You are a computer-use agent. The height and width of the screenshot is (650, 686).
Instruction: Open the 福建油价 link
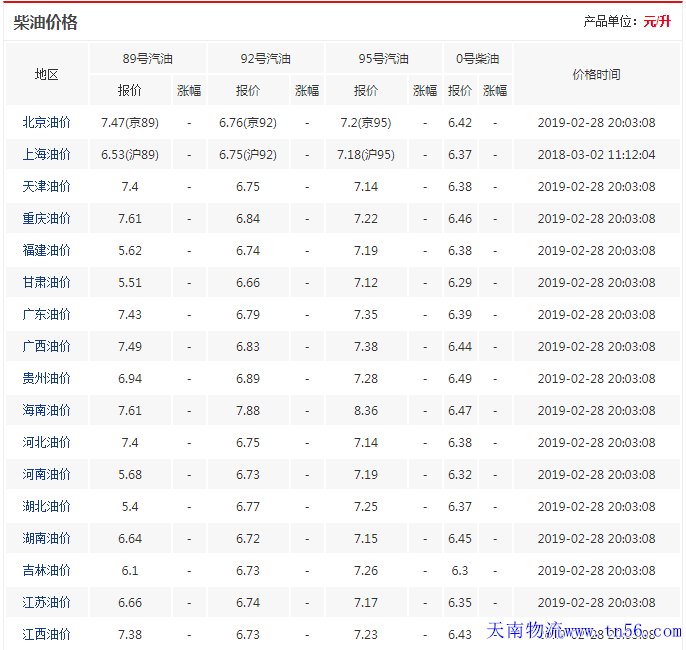point(46,250)
